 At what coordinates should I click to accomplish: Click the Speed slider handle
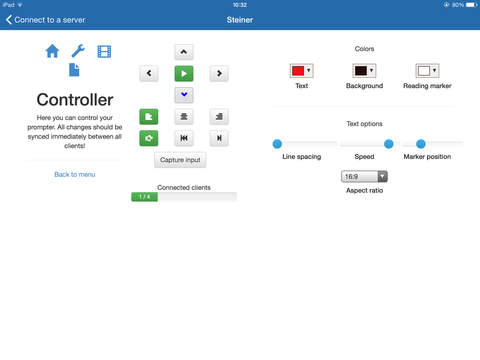coord(388,144)
